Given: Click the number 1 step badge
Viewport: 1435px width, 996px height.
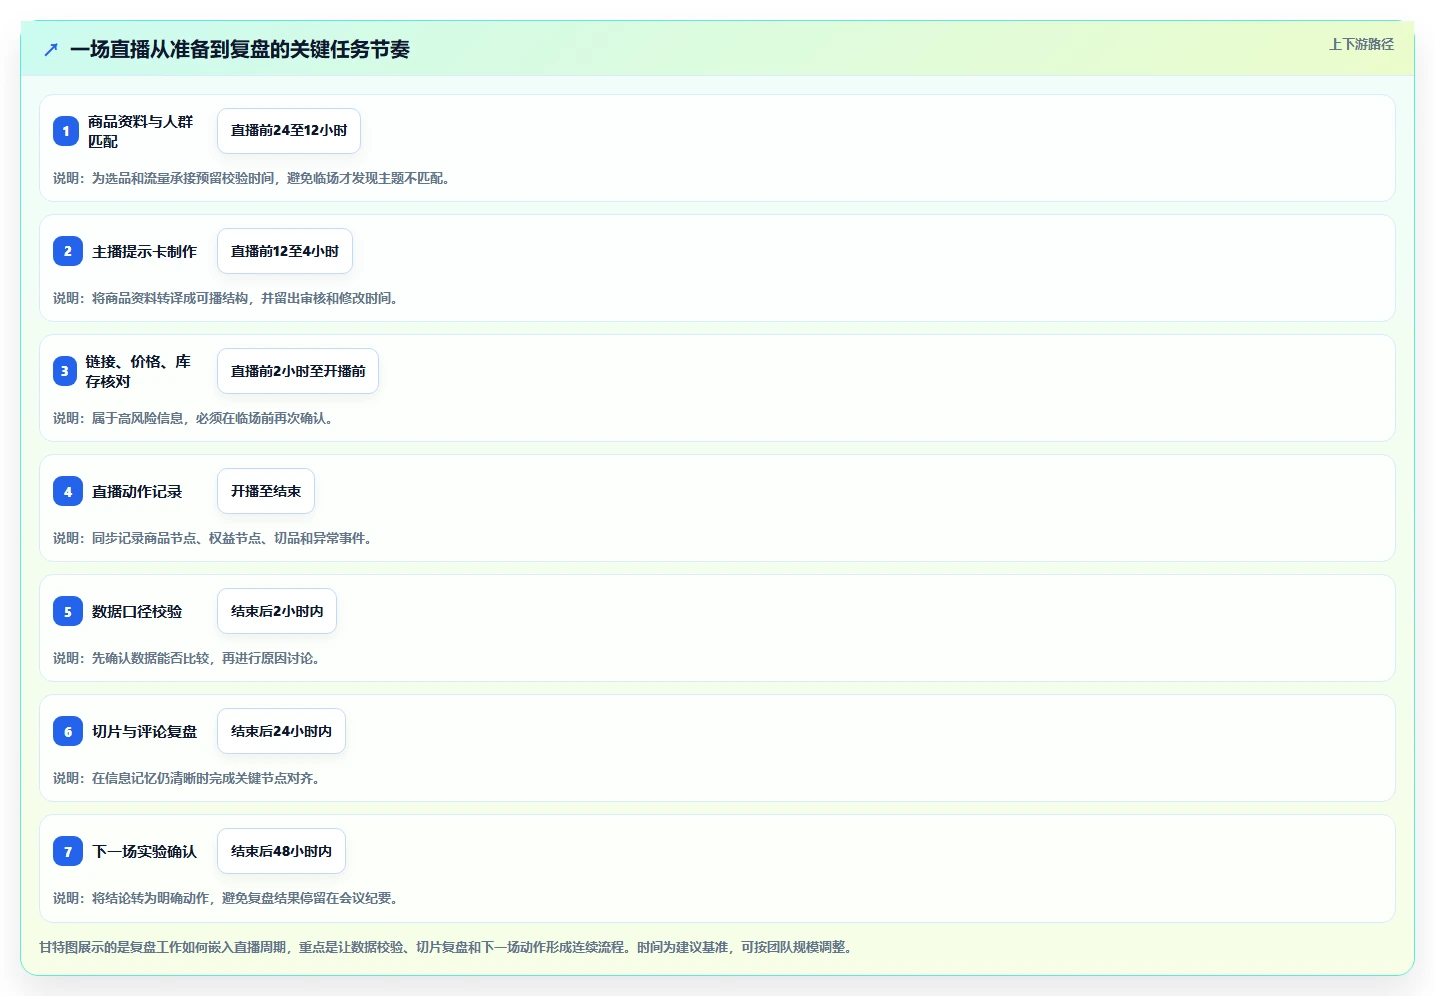Looking at the screenshot, I should (66, 131).
